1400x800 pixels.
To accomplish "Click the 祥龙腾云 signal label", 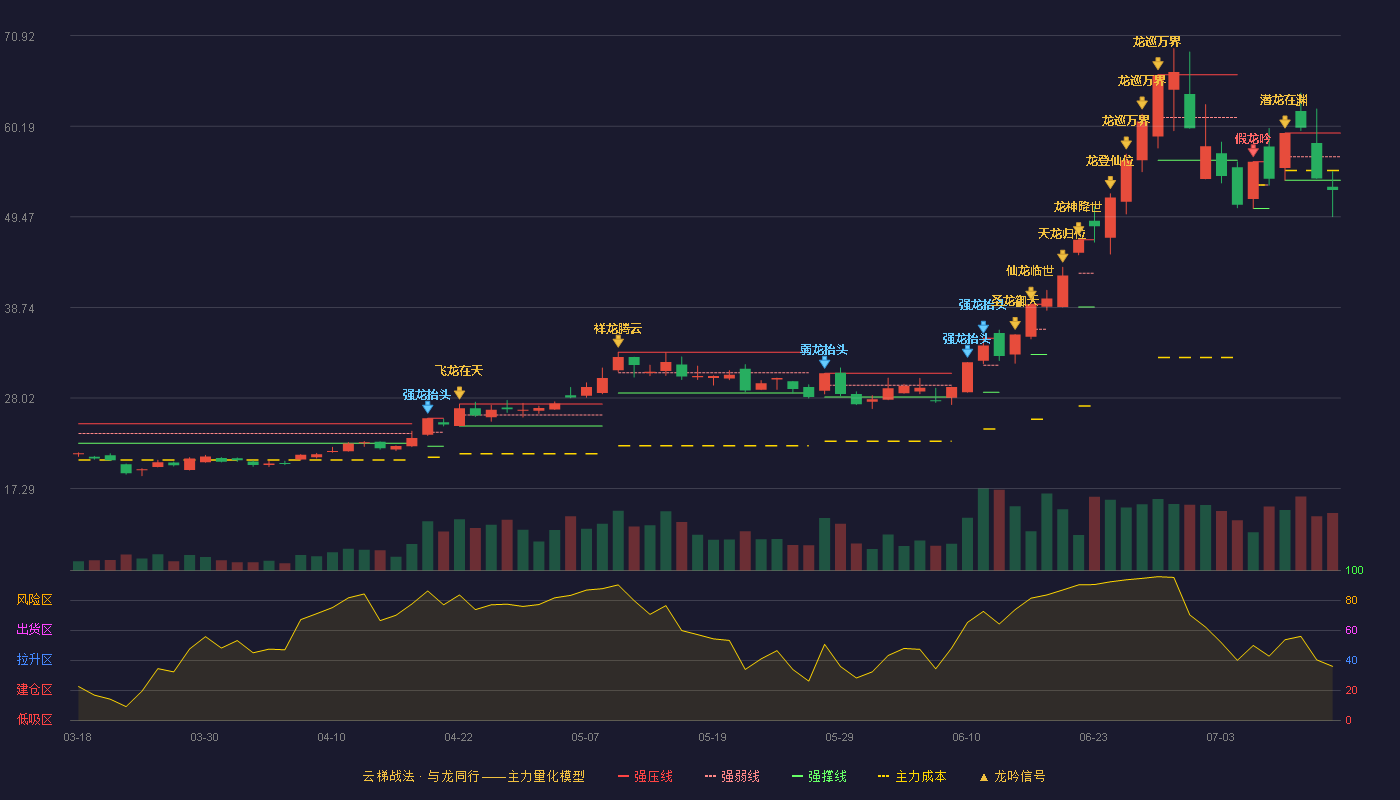I will (x=618, y=329).
